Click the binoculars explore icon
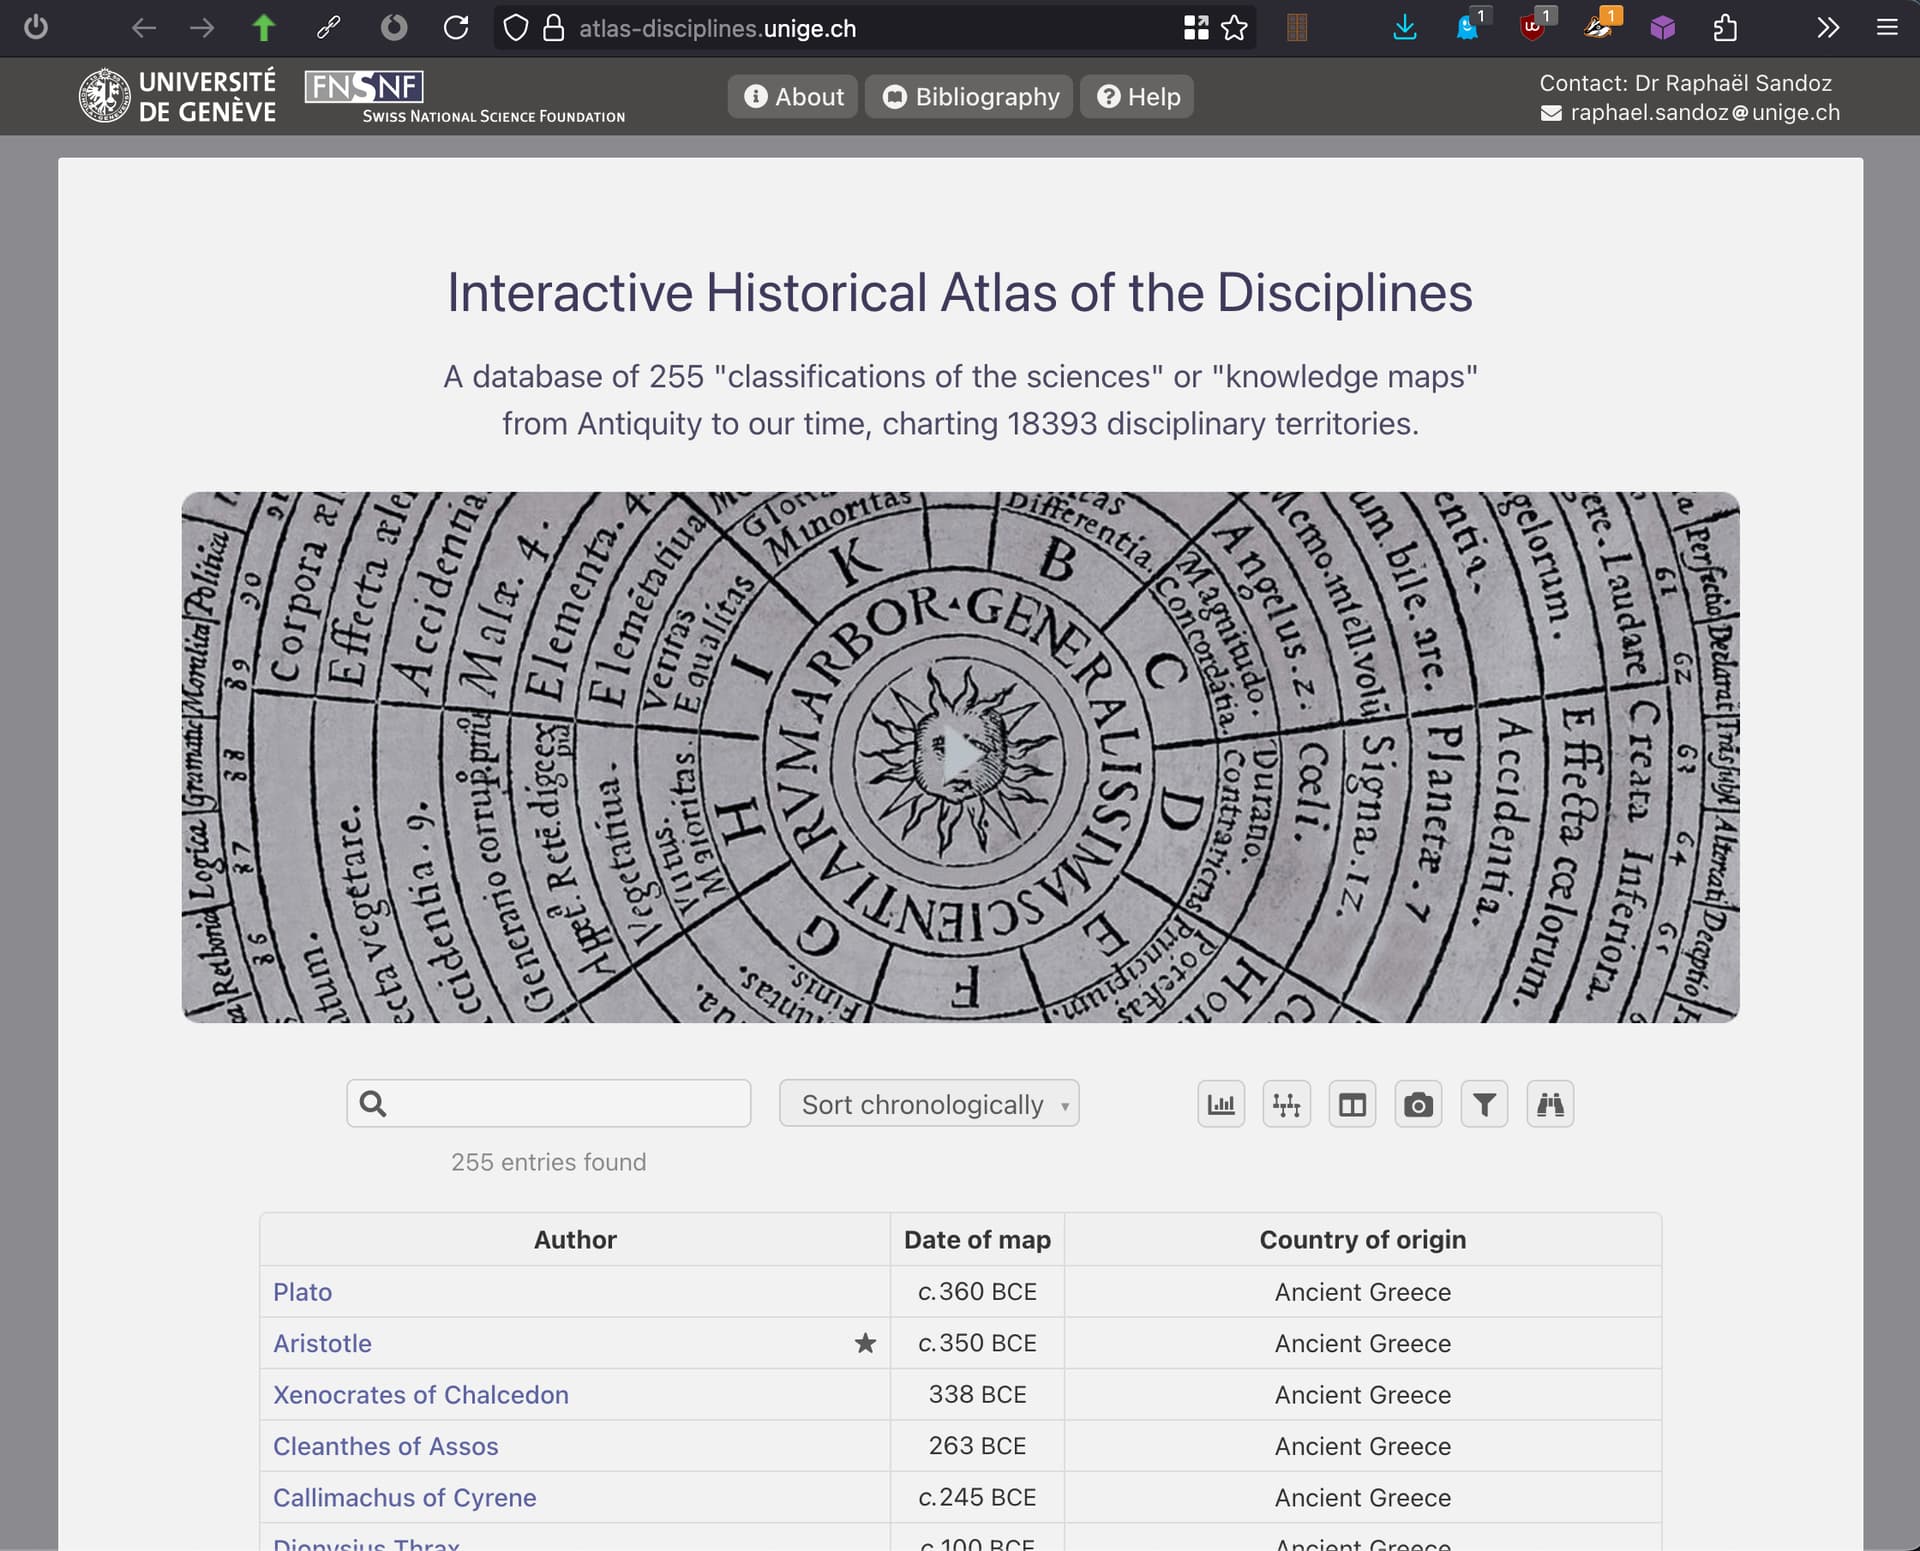 click(1550, 1104)
